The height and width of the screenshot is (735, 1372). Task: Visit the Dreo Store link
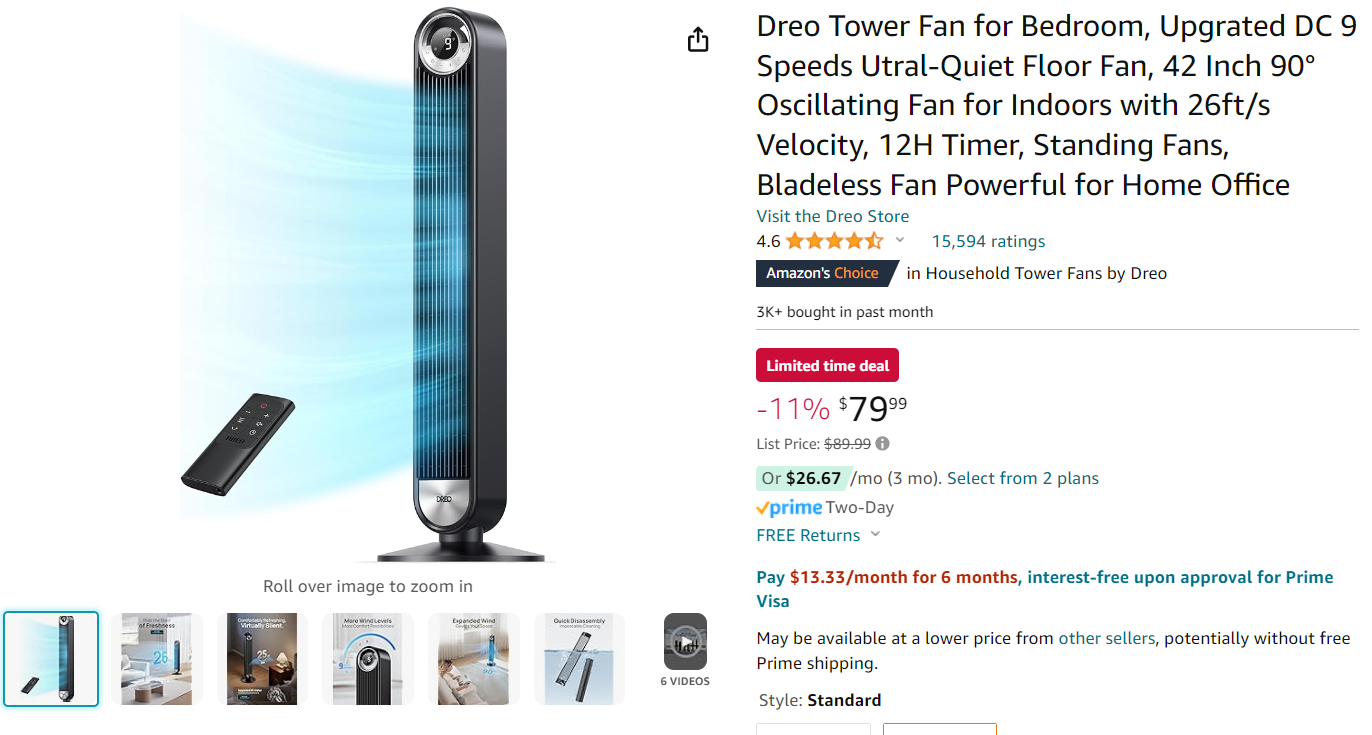(832, 216)
